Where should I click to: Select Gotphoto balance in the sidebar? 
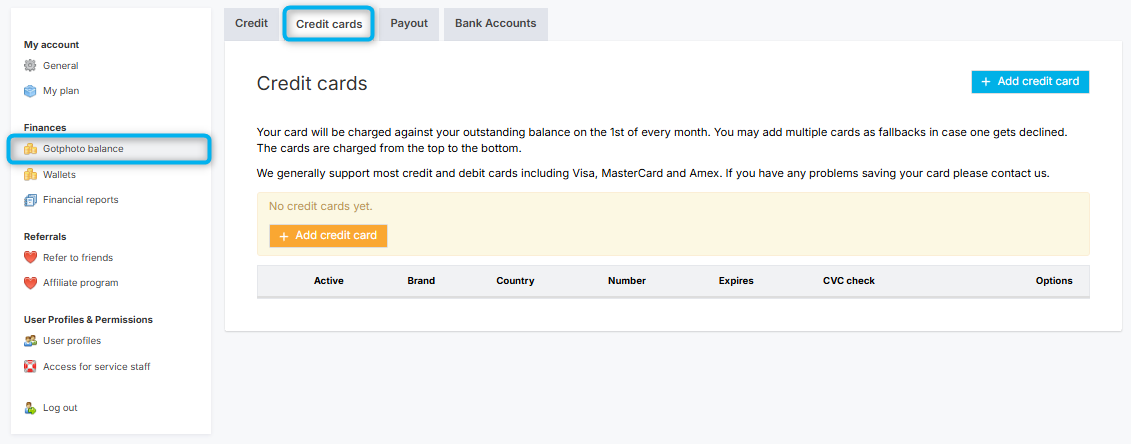110,148
